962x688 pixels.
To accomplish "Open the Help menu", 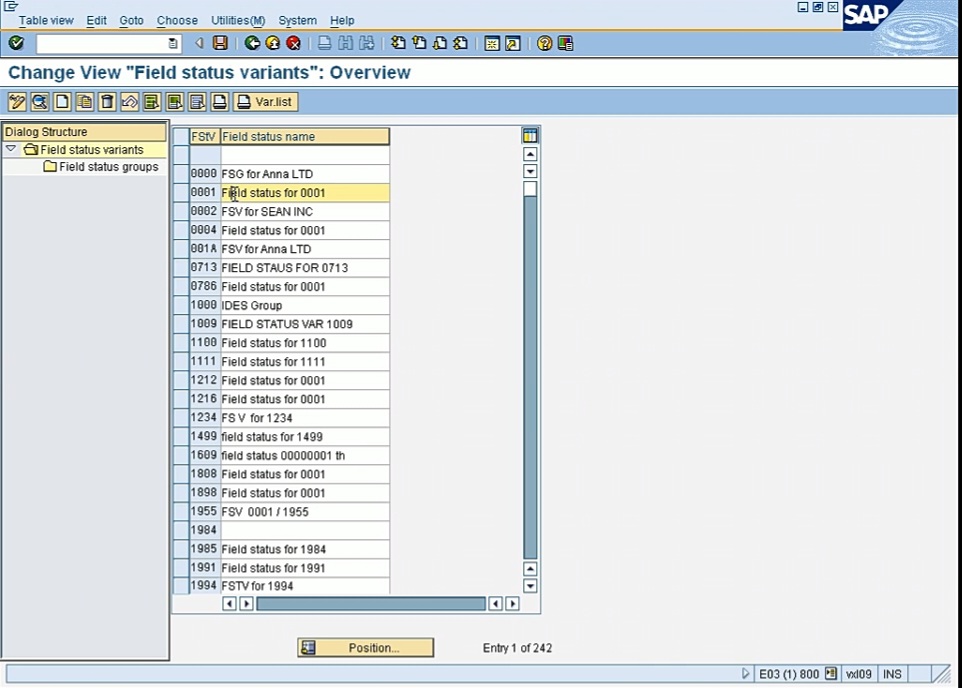I will (x=342, y=20).
